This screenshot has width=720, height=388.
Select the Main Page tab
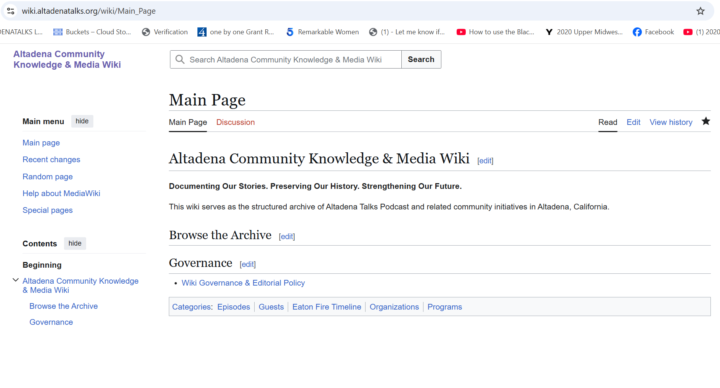coord(188,122)
